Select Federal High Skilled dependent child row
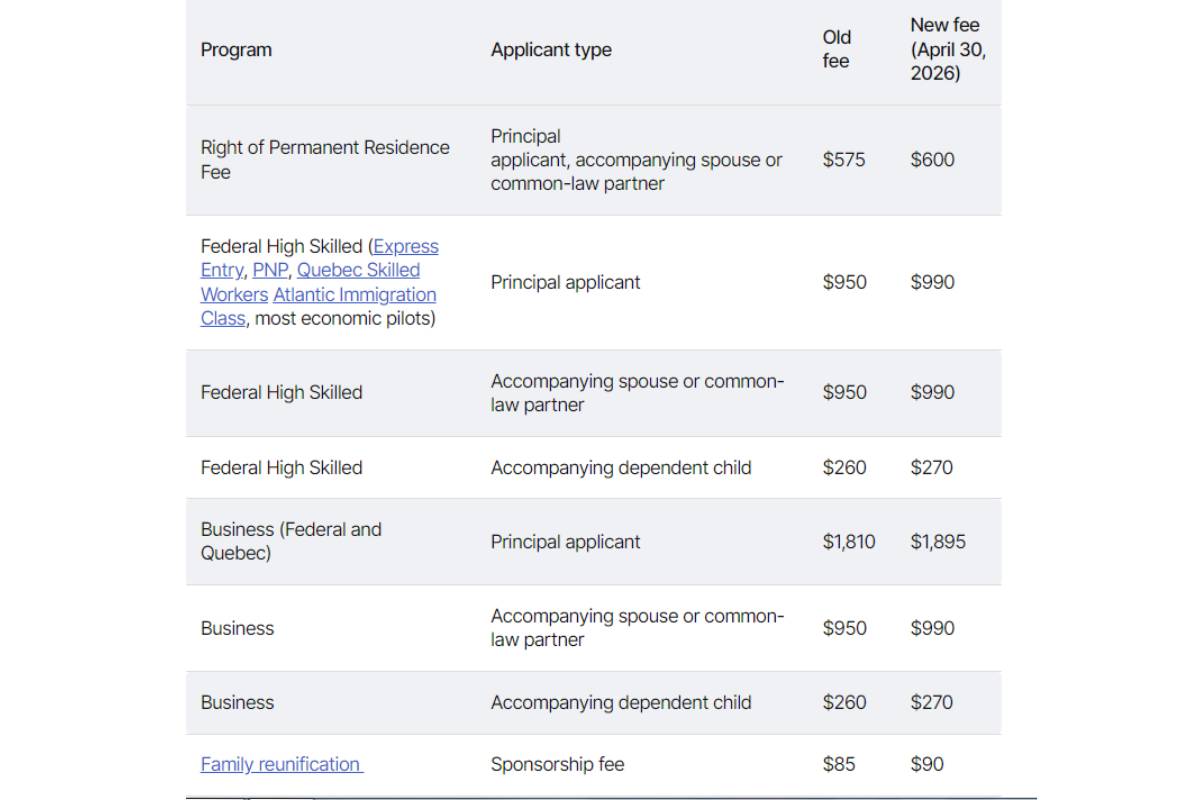 point(593,467)
